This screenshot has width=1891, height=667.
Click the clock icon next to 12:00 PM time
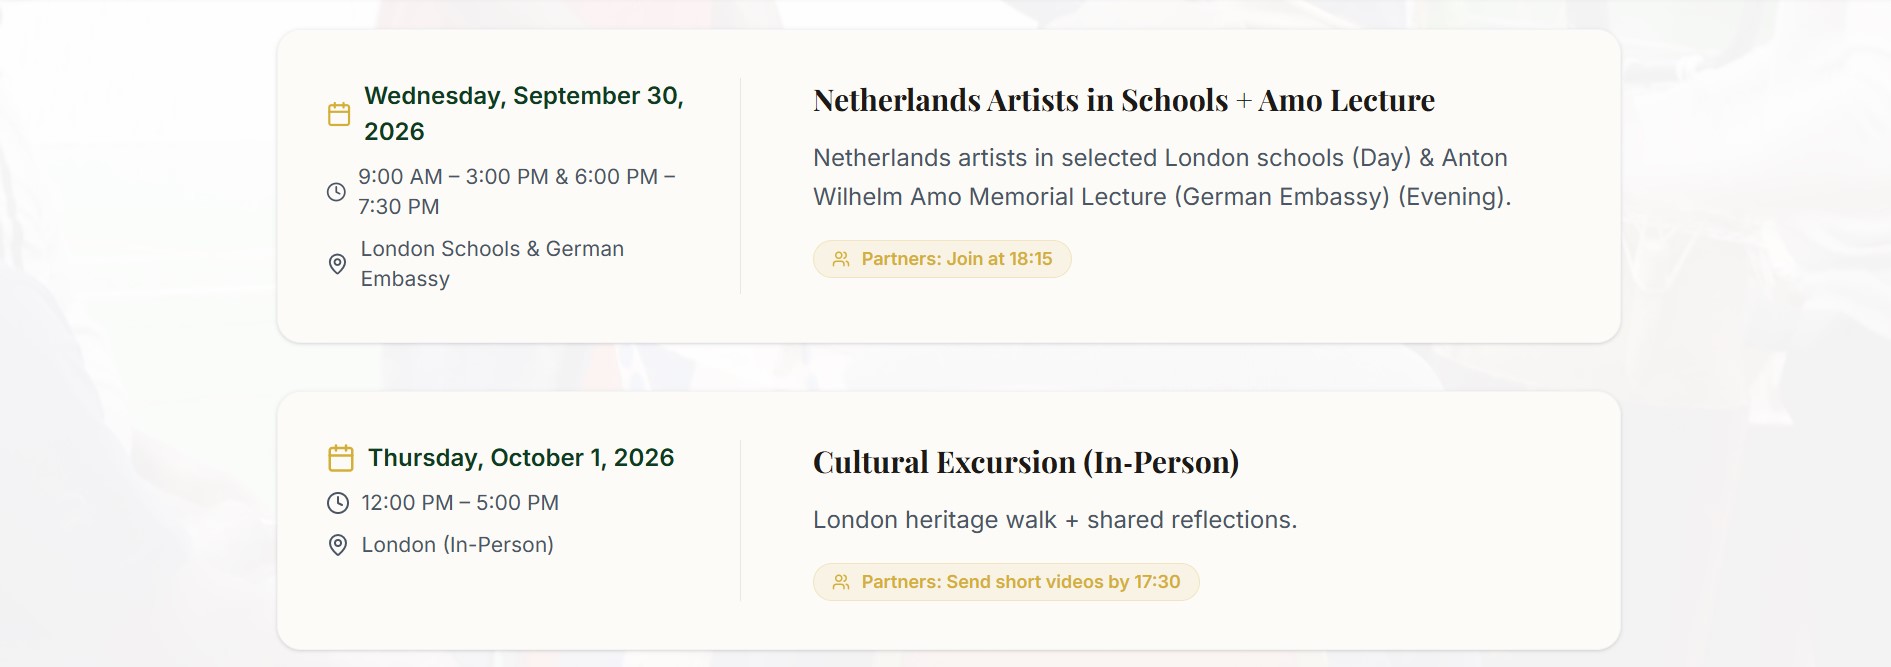click(338, 503)
